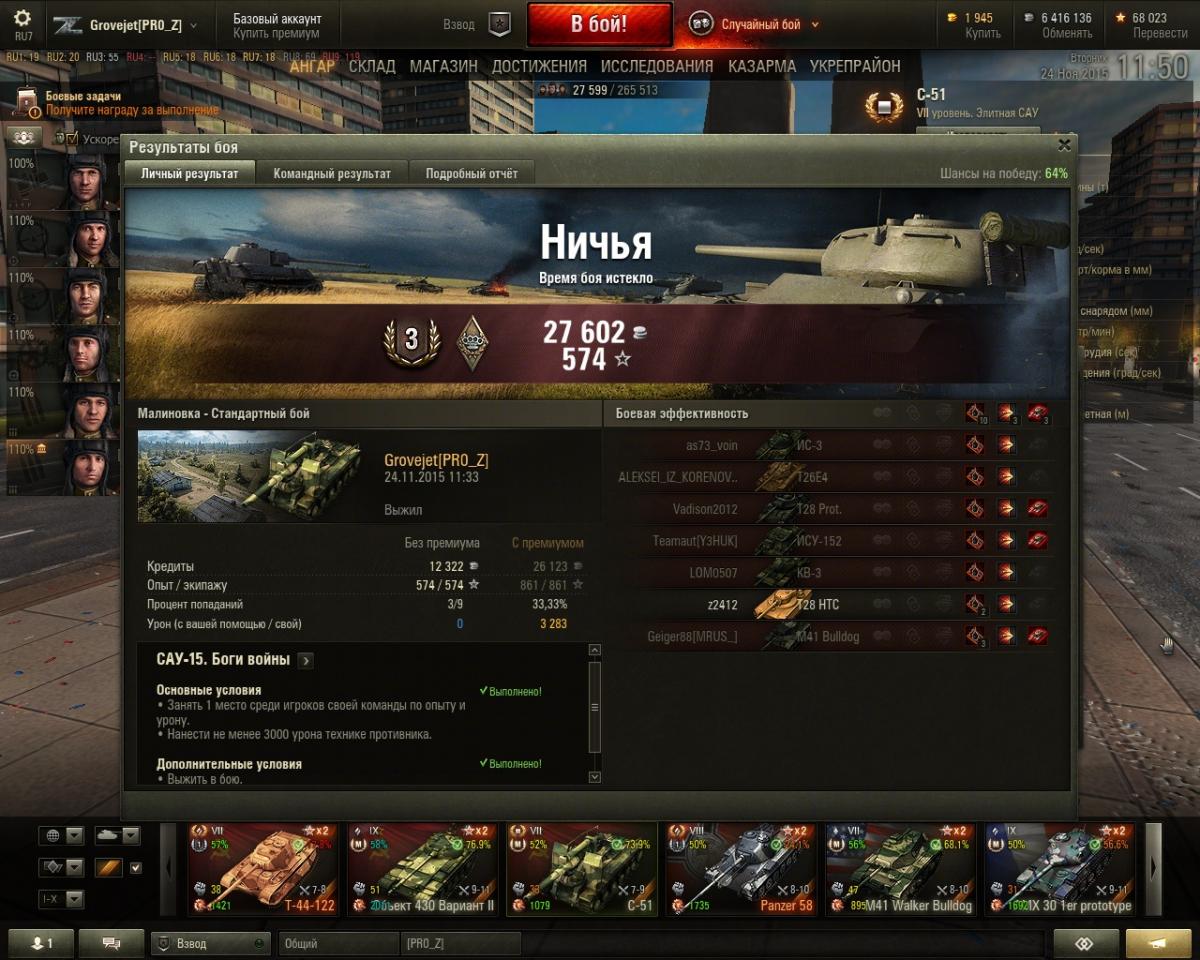Click the red В бой! button
Viewport: 1200px width, 960px height.
pyautogui.click(x=599, y=24)
